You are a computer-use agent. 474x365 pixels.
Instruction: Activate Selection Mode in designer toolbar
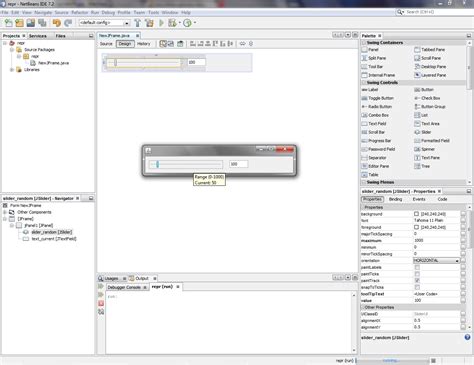point(163,44)
